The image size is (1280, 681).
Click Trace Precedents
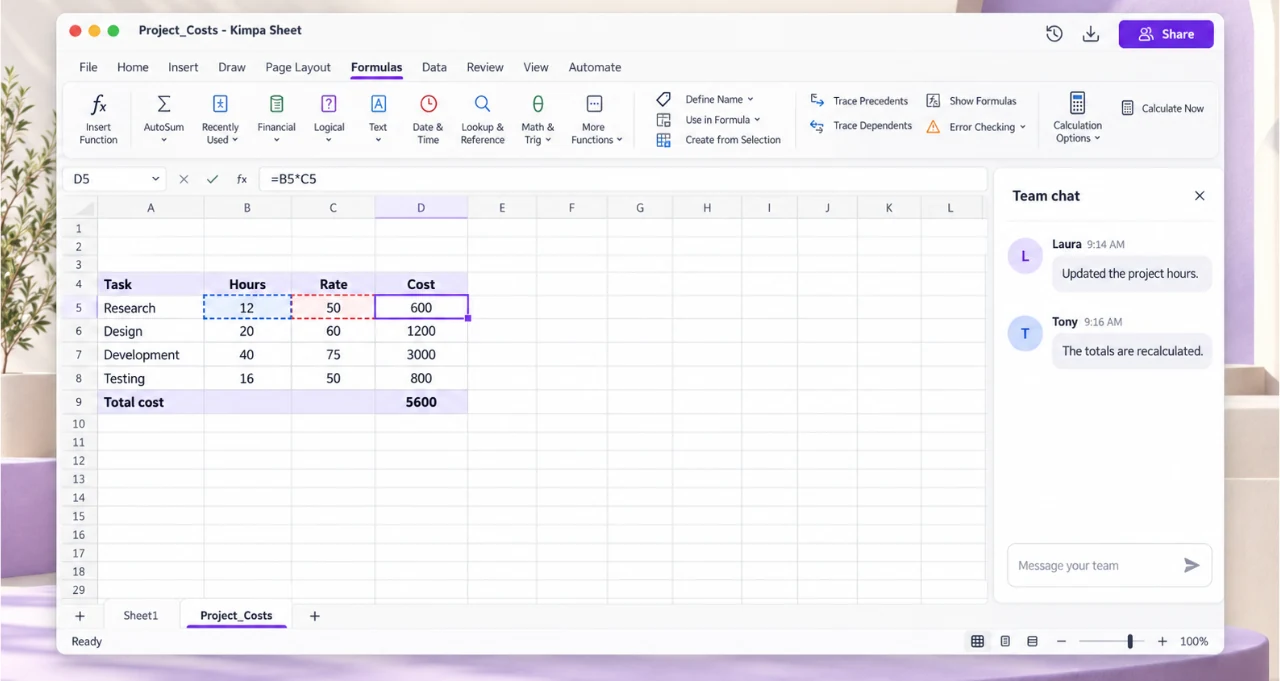859,101
